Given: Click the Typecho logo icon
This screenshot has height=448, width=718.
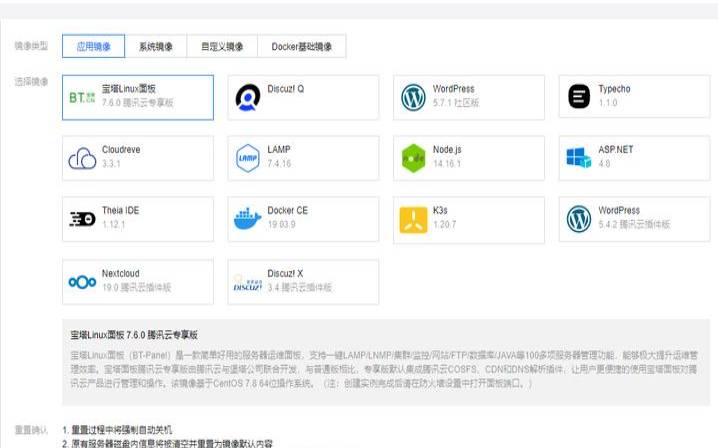Looking at the screenshot, I should [579, 96].
